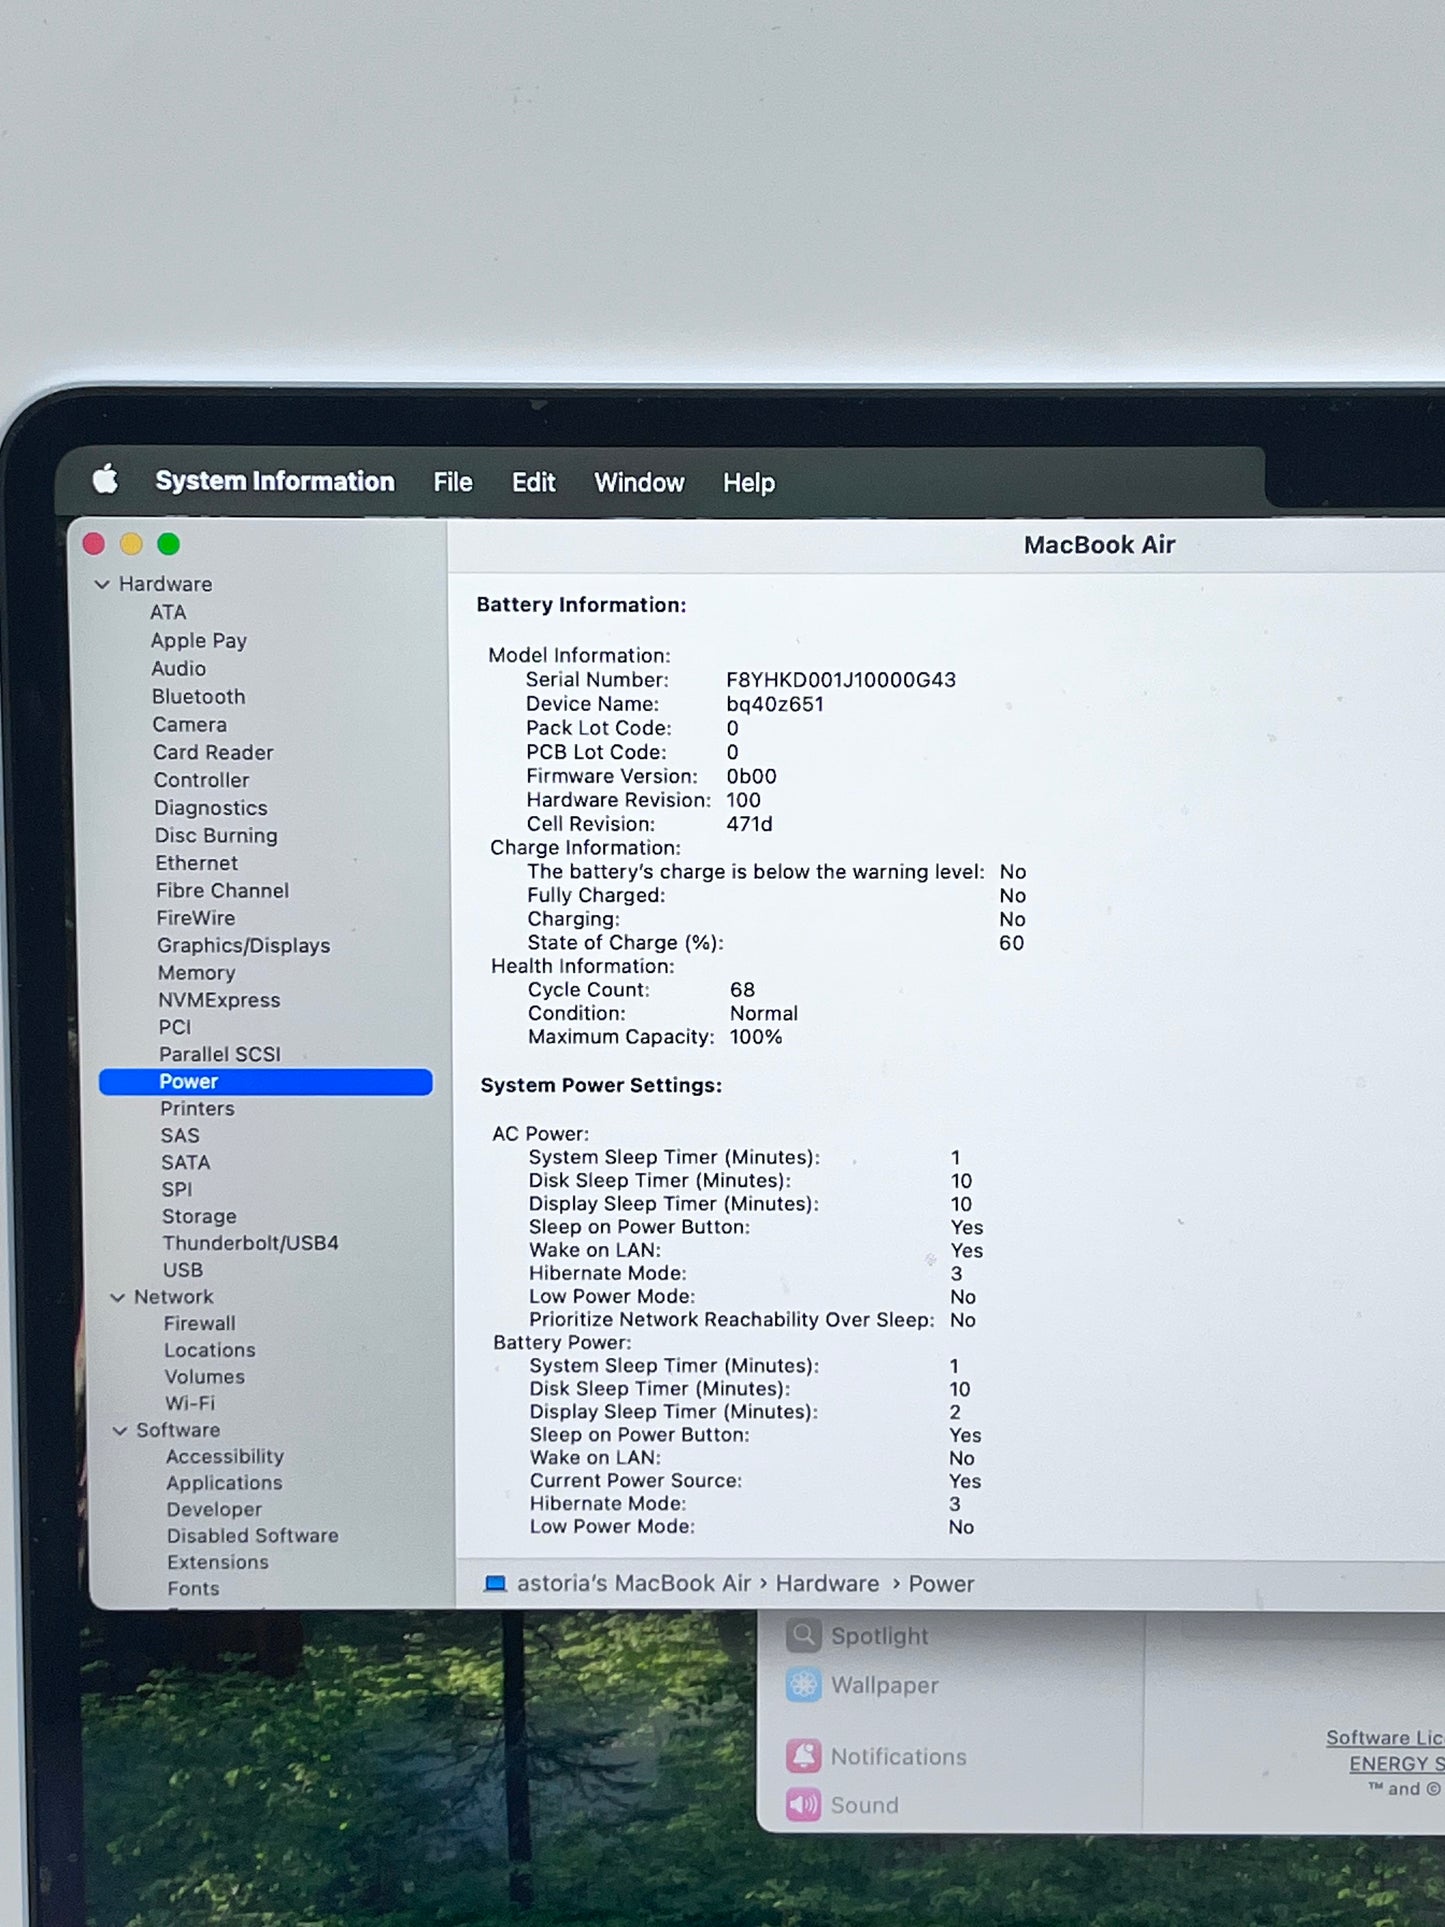
Task: Select Accessibility under Software
Action: coord(225,1457)
